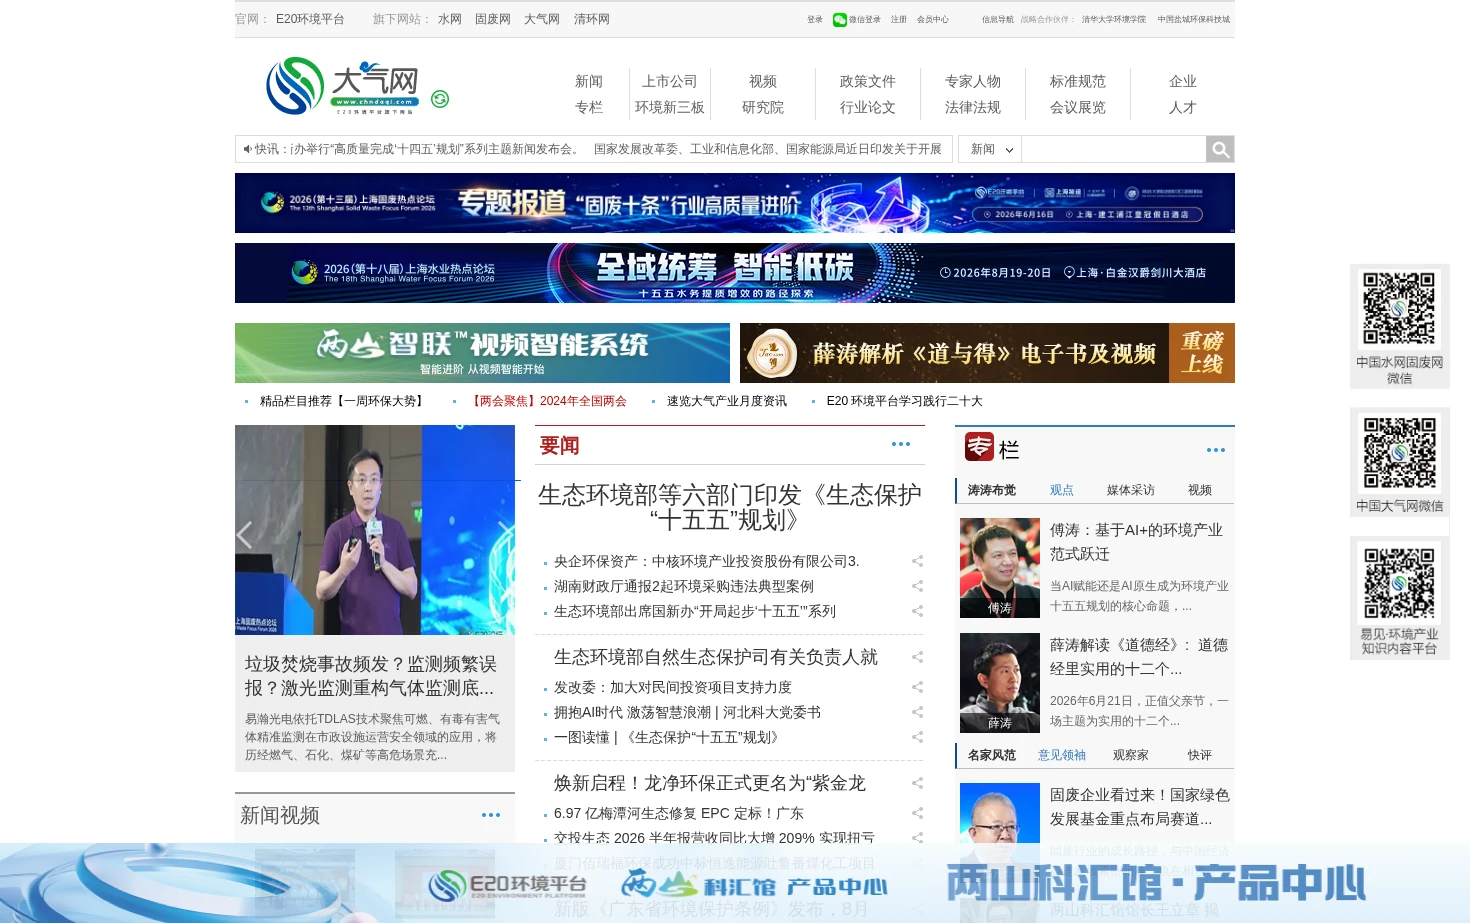Viewport: 1470px width, 923px height.
Task: Open the 傅涛 portrait thumbnail
Action: tap(1000, 568)
